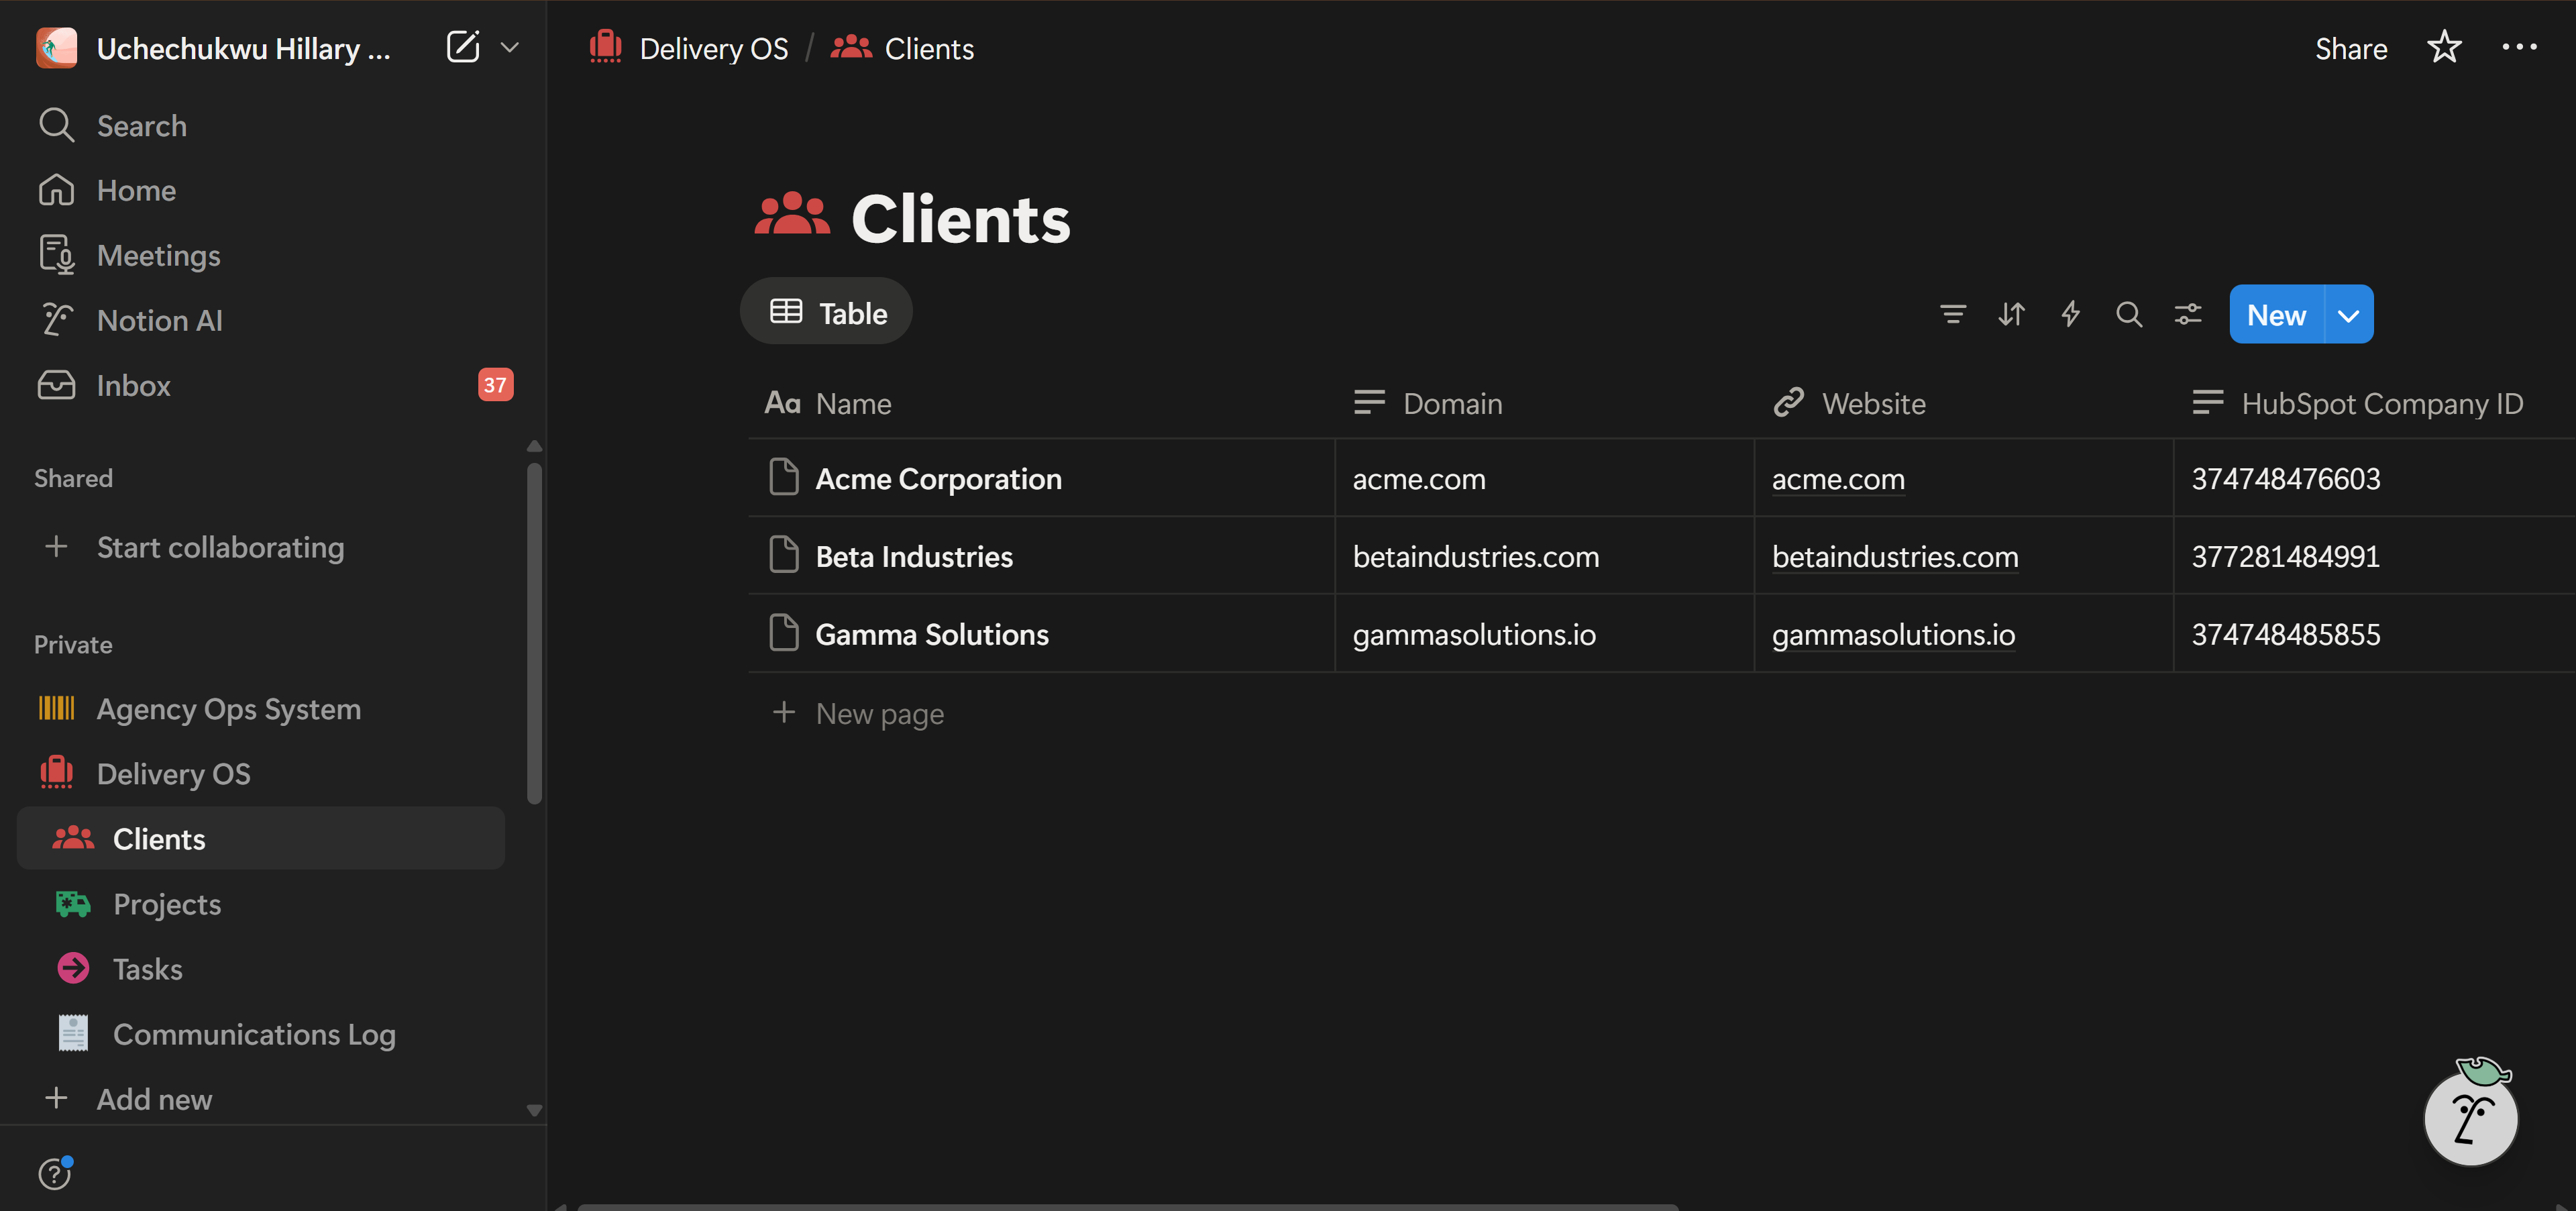
Task: Open the sort options icon
Action: (2011, 314)
